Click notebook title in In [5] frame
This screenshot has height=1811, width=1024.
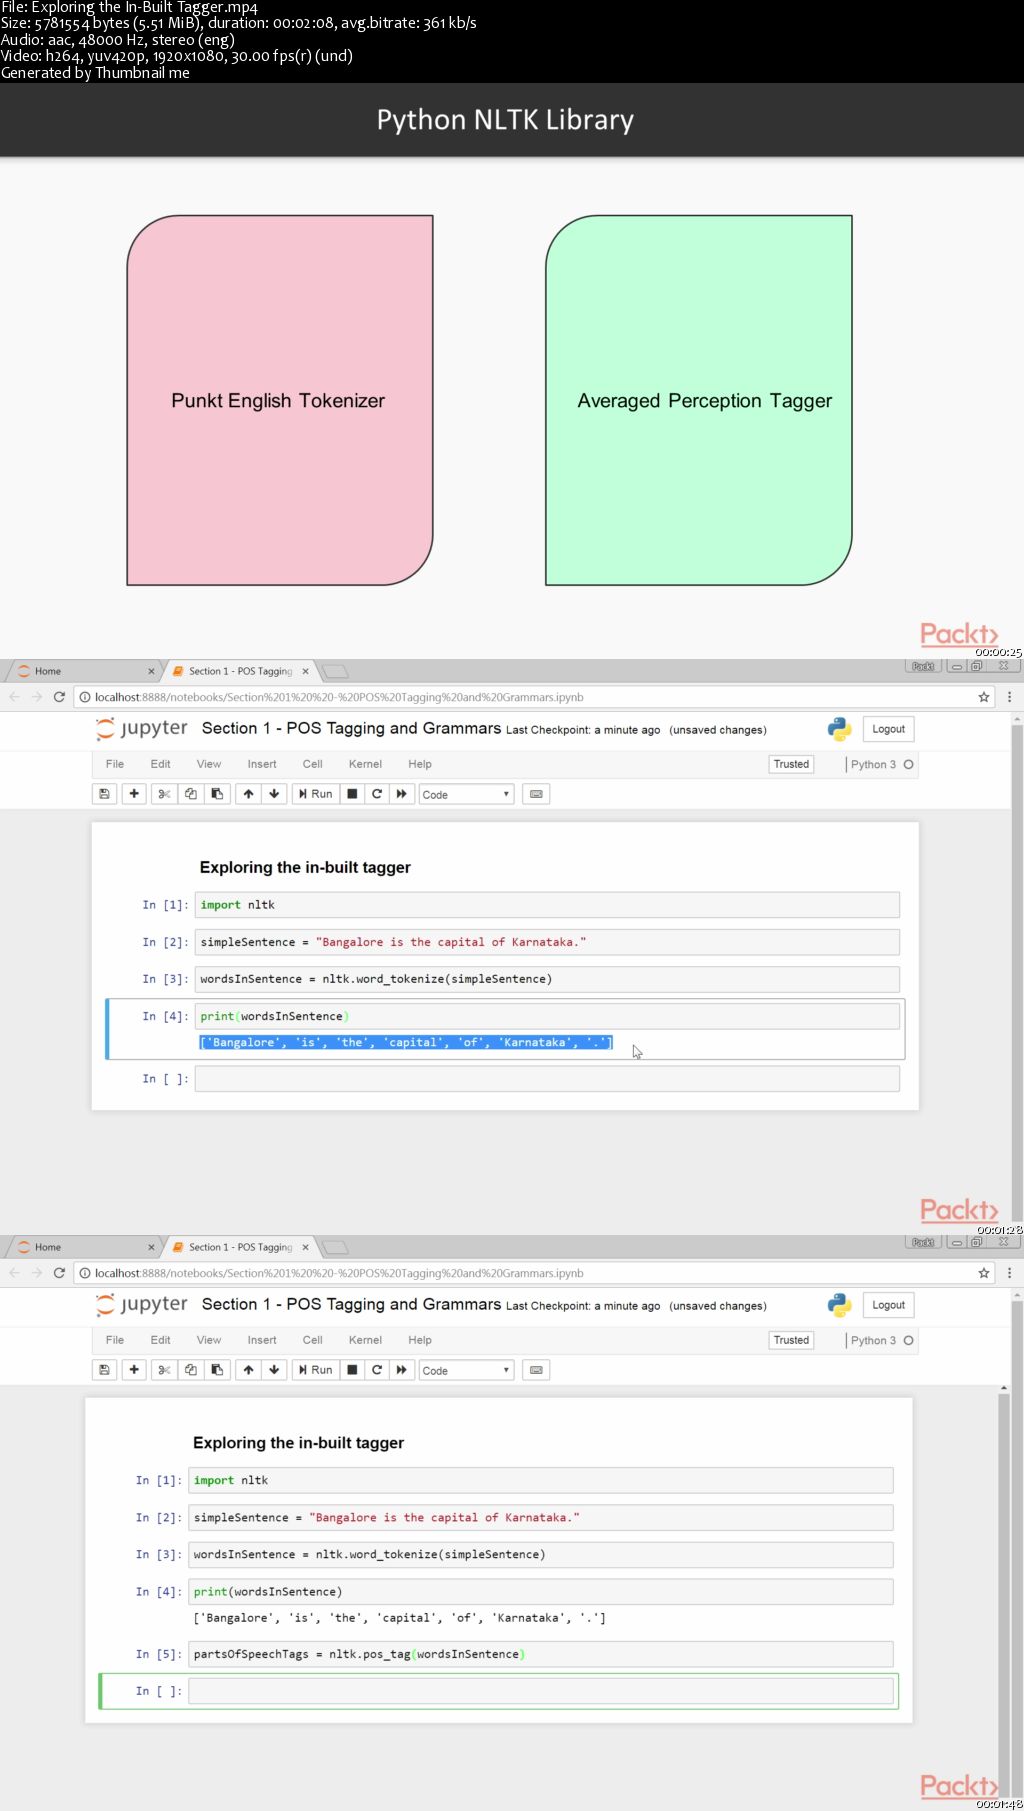(351, 1304)
